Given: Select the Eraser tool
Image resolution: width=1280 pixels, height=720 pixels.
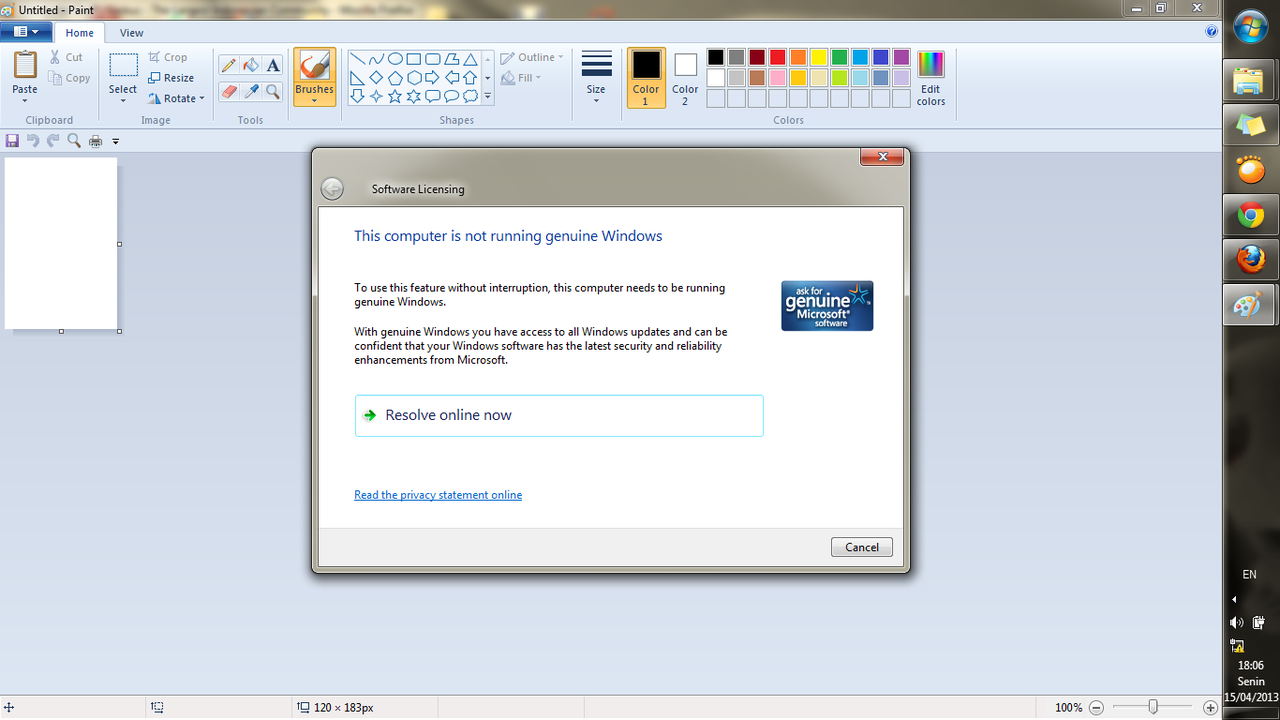Looking at the screenshot, I should 229,91.
